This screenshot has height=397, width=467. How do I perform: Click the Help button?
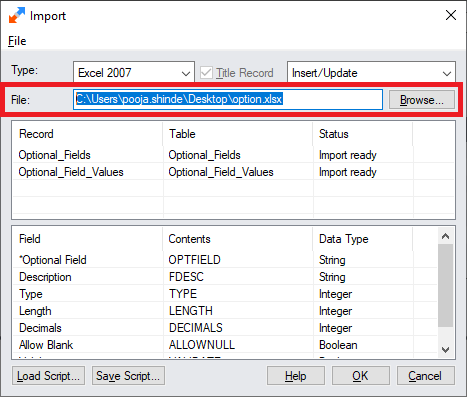pyautogui.click(x=296, y=376)
